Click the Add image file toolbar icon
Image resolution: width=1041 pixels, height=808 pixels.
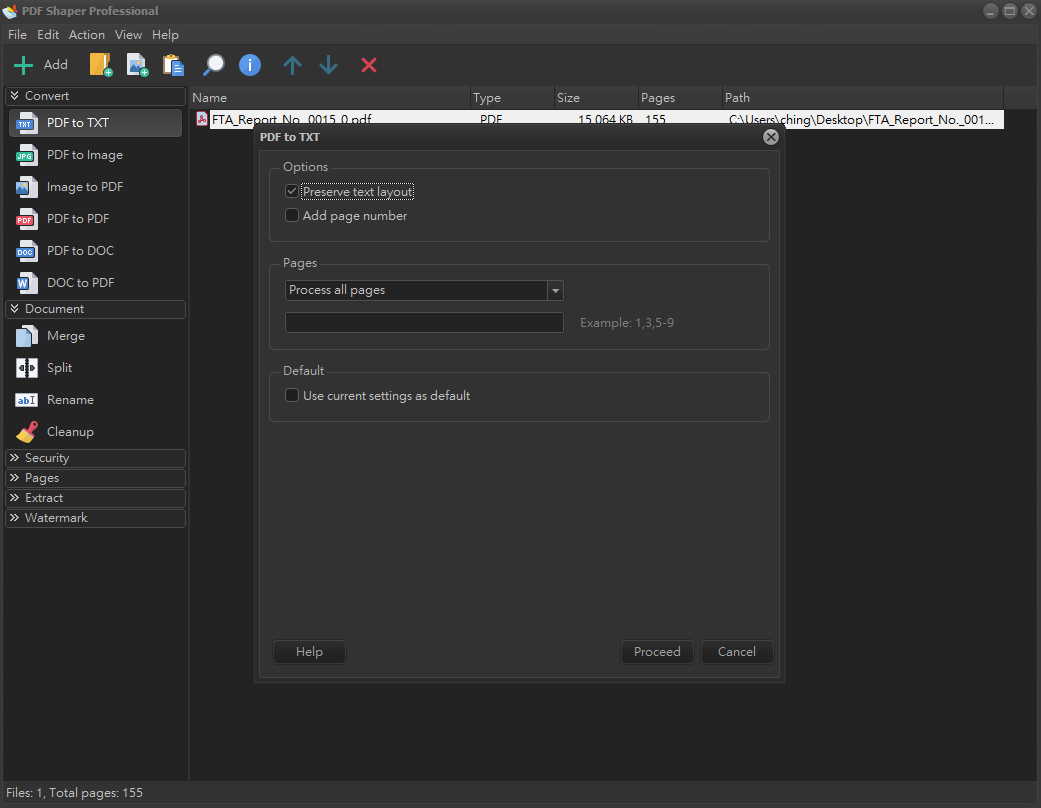pos(137,65)
